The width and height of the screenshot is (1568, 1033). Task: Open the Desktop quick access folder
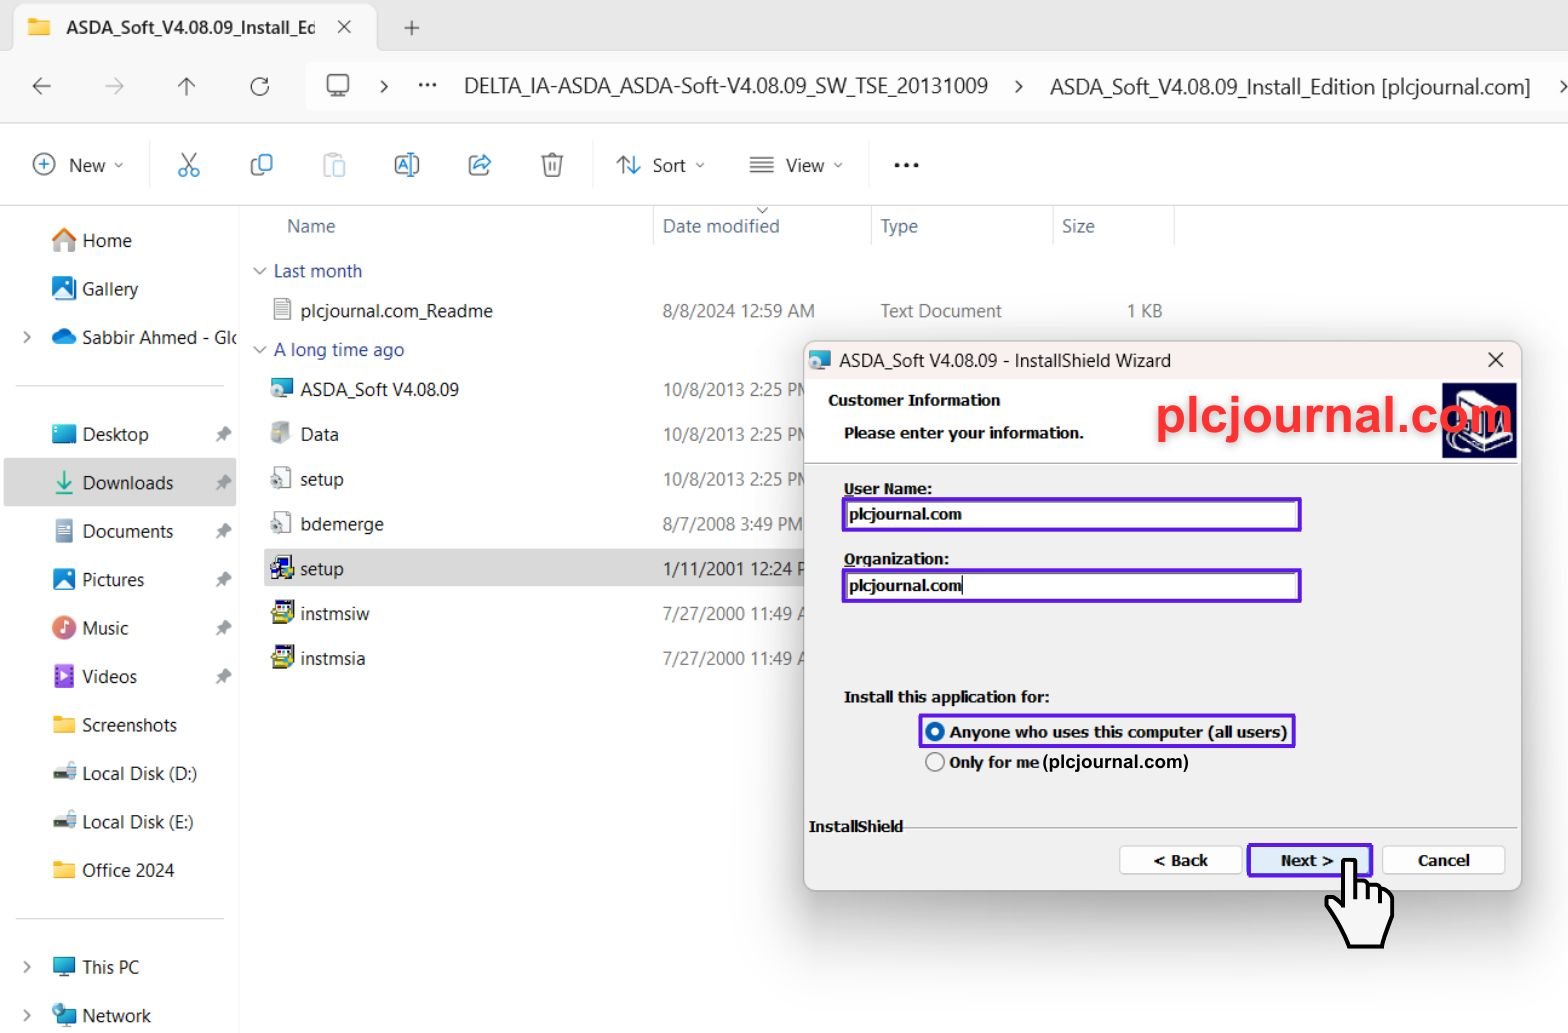coord(100,435)
